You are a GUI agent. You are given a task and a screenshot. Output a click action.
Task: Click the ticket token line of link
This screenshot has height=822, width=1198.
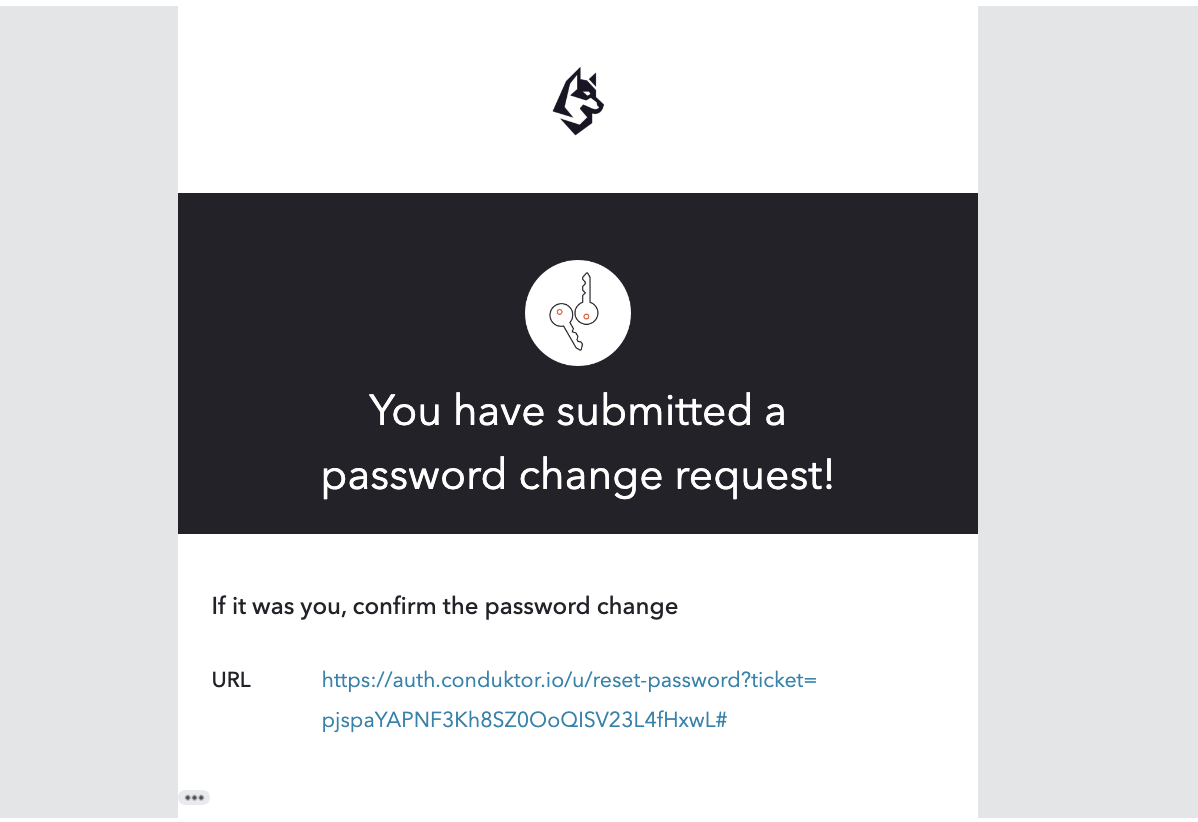tap(524, 720)
